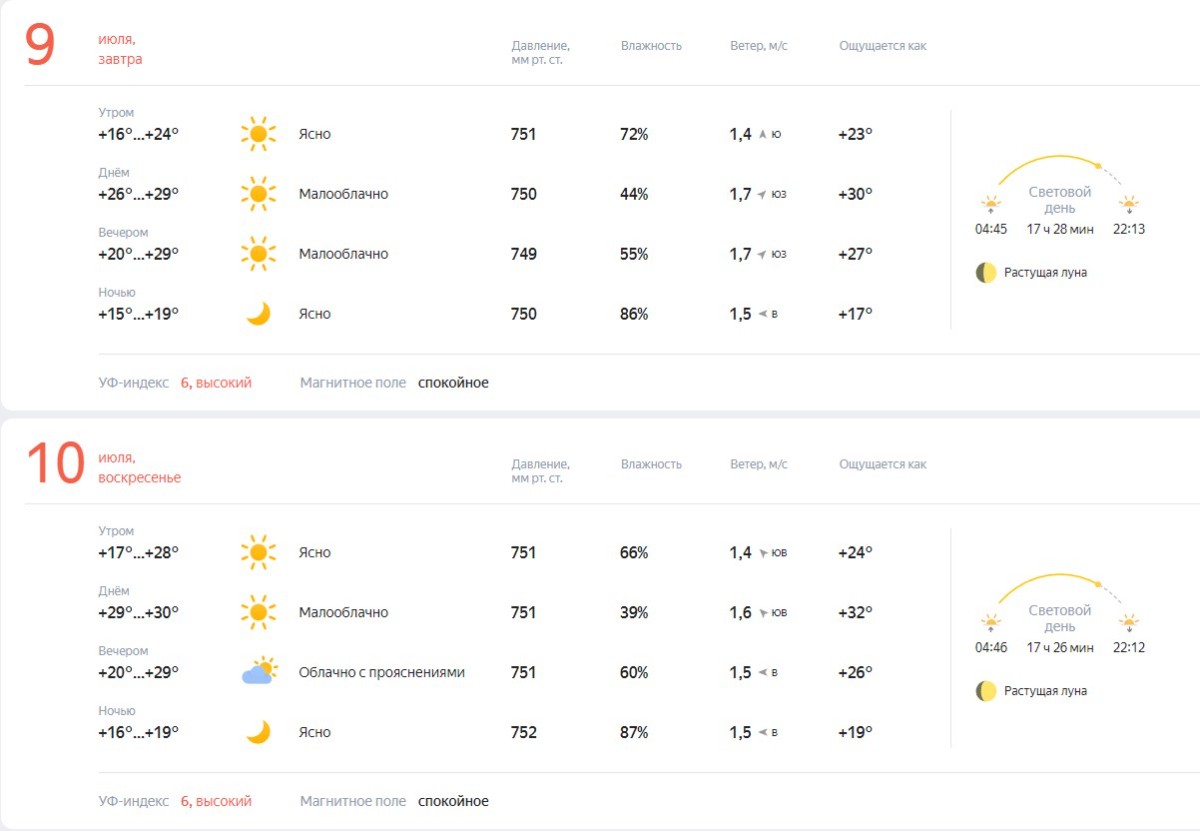Click magnetic field 'спокойное' for July 10

453,801
